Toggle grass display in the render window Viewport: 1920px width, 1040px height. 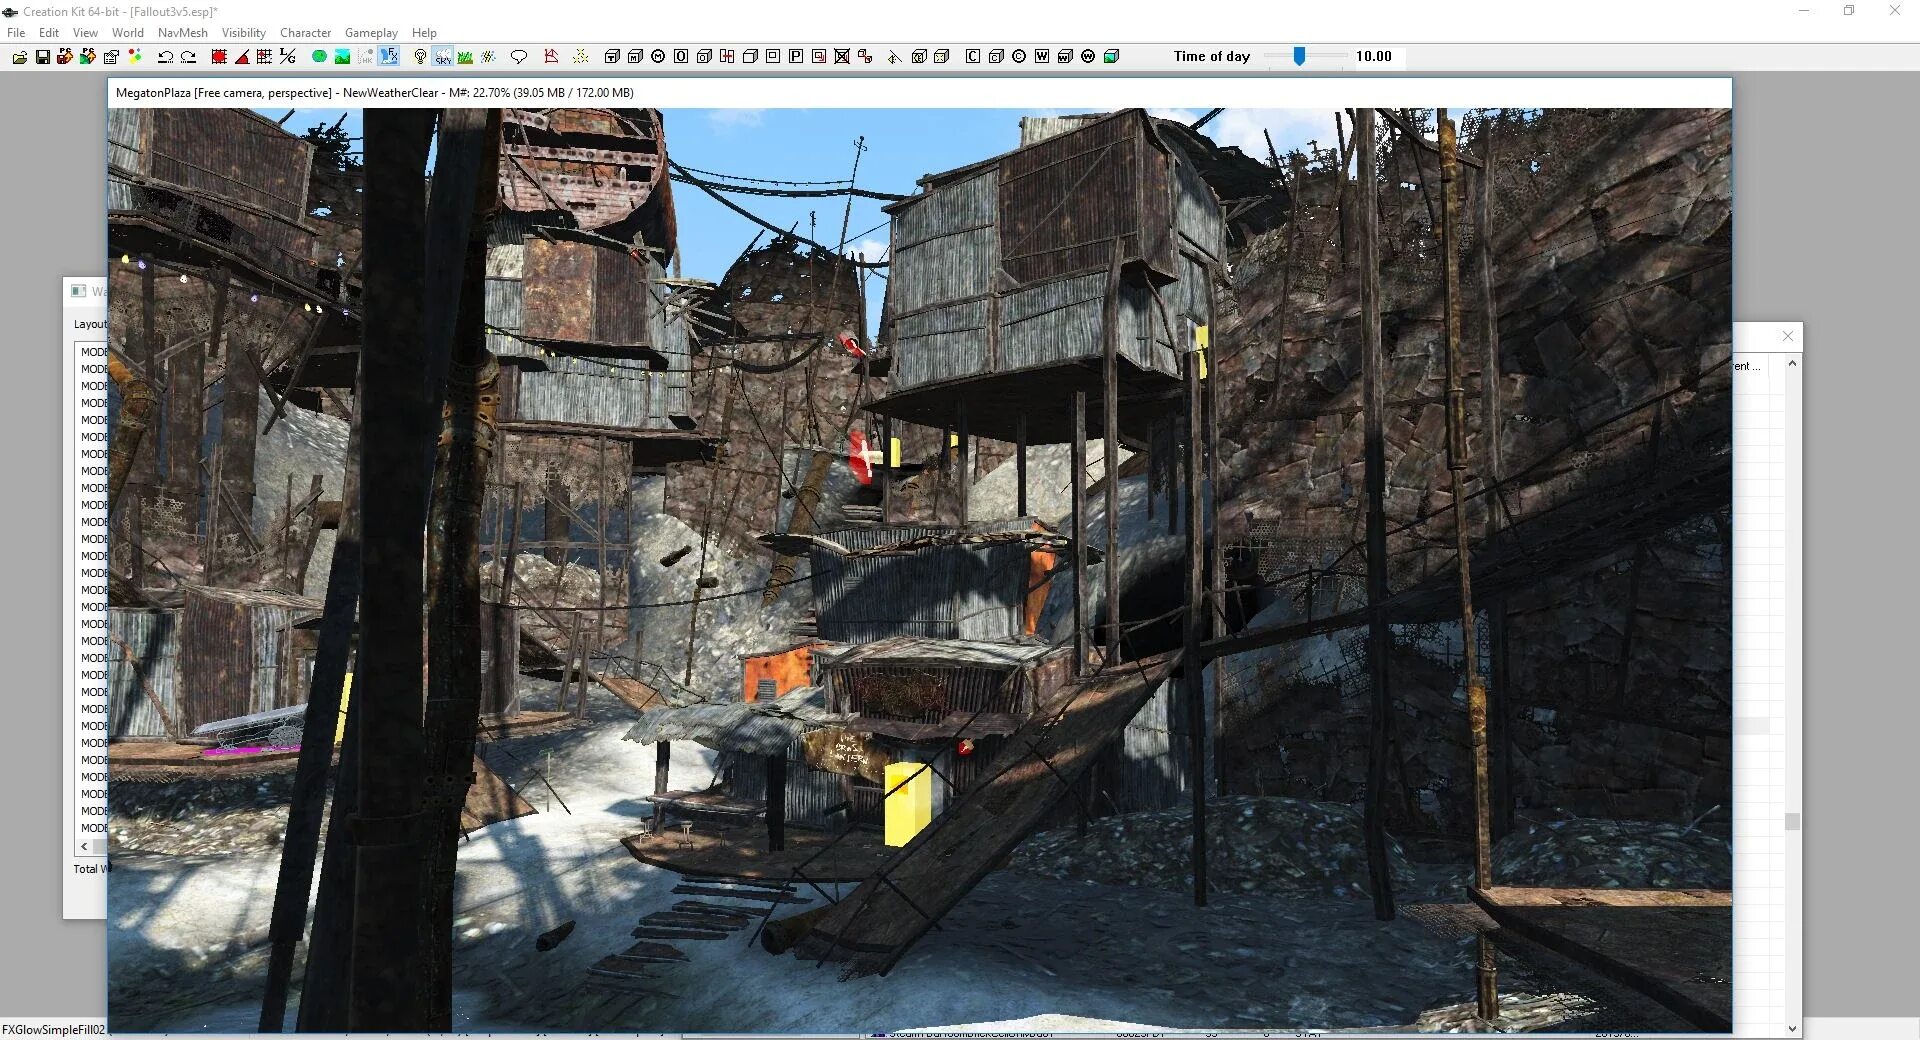[x=466, y=56]
